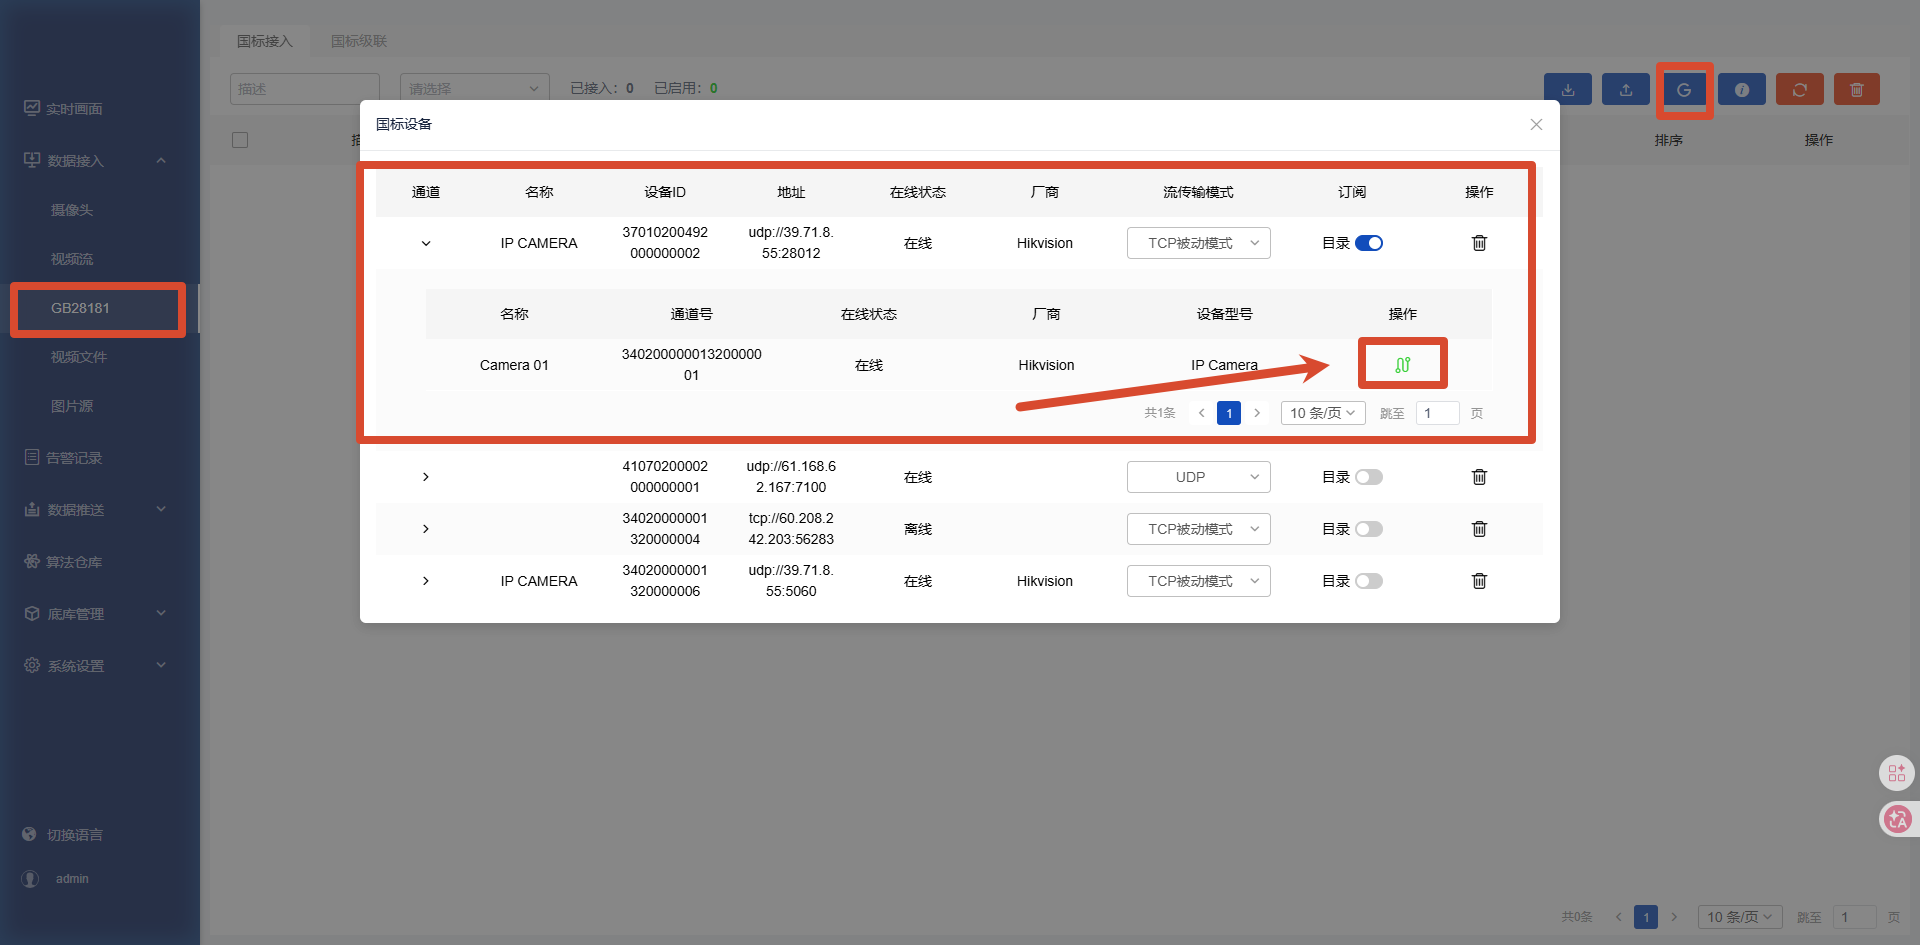The height and width of the screenshot is (945, 1920).
Task: Open stream mode dropdown for 34020000001320000006
Action: 1198,581
